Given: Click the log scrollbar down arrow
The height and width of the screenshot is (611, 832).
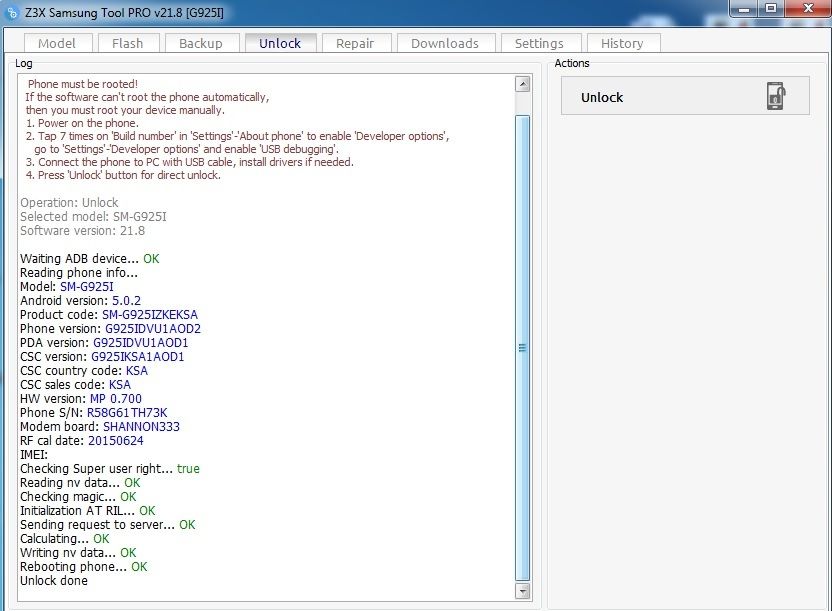Looking at the screenshot, I should pyautogui.click(x=523, y=591).
